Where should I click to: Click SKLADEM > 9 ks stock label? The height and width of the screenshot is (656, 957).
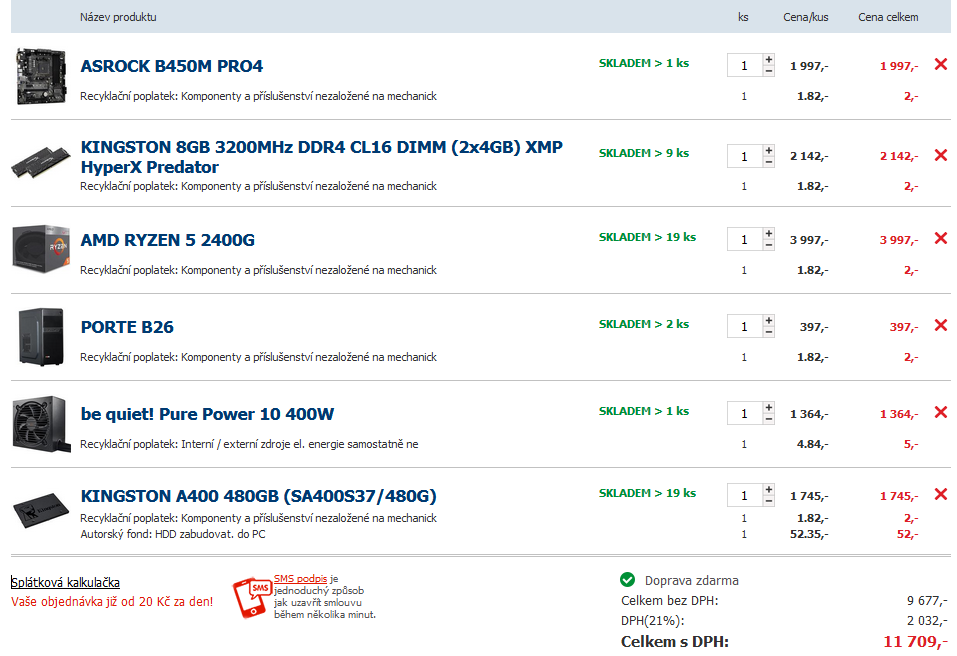(644, 153)
